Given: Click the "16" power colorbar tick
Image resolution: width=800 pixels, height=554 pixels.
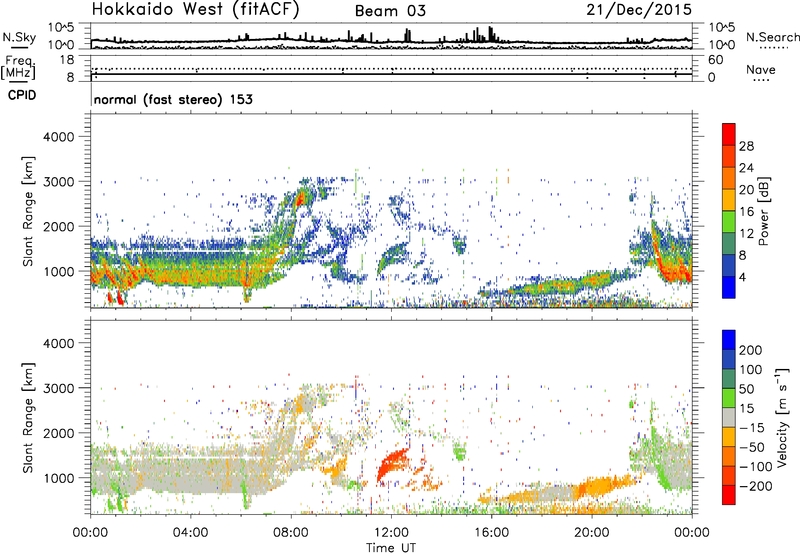Looking at the screenshot, I should pos(746,212).
